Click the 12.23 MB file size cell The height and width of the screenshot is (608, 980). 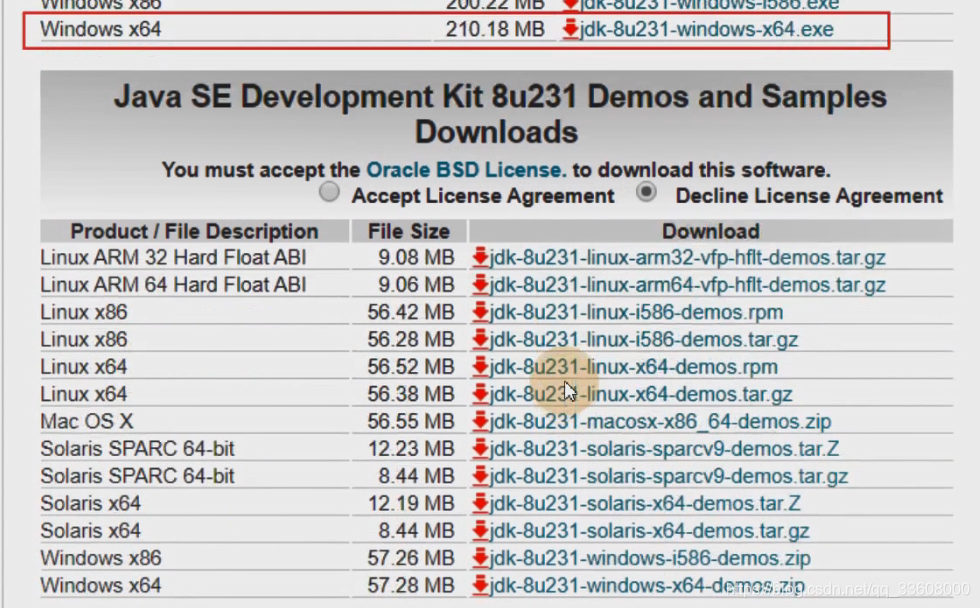411,448
